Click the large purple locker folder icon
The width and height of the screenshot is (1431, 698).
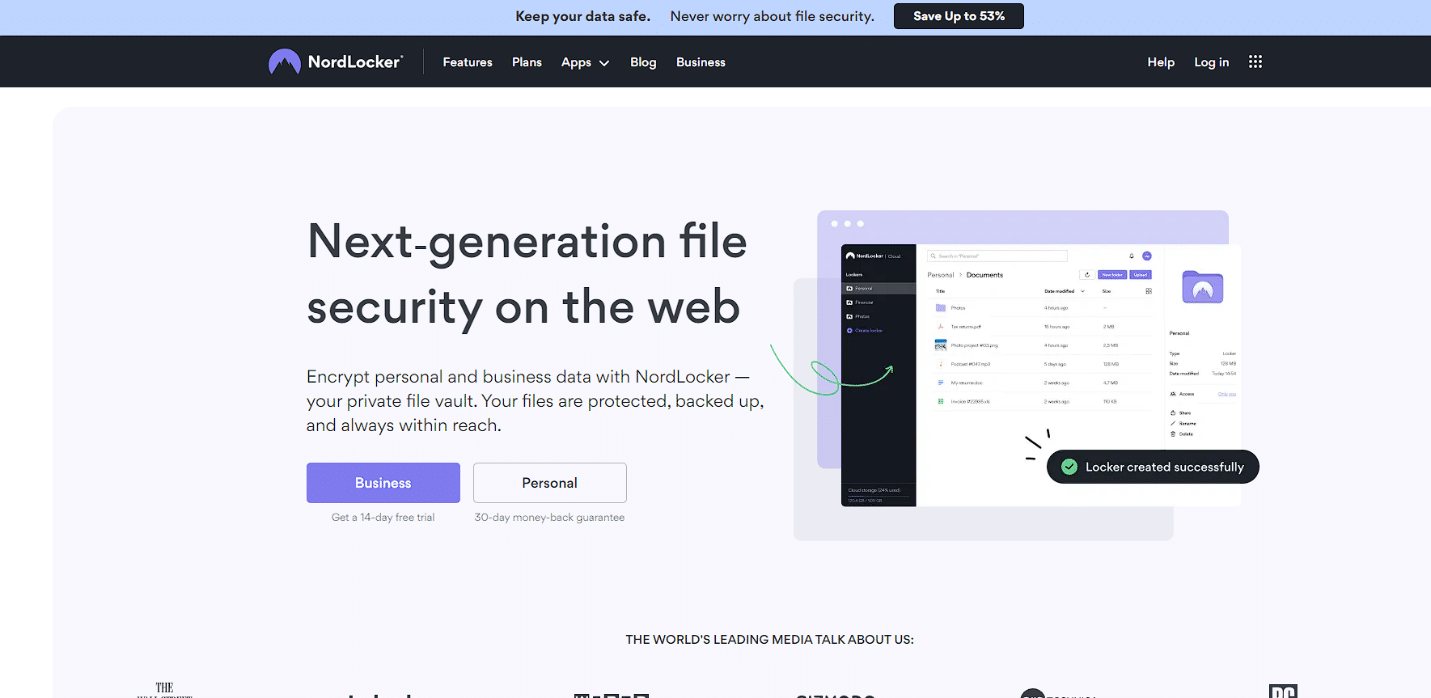pos(1203,287)
